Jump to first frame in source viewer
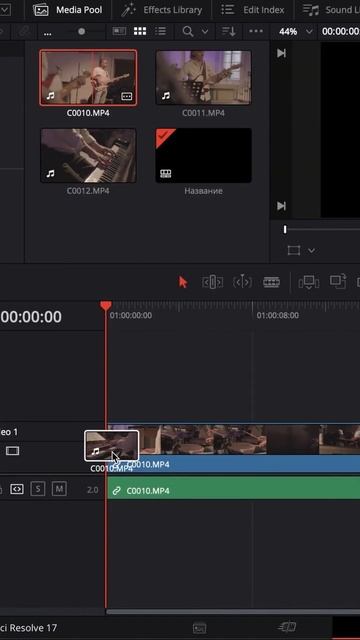 [281, 53]
